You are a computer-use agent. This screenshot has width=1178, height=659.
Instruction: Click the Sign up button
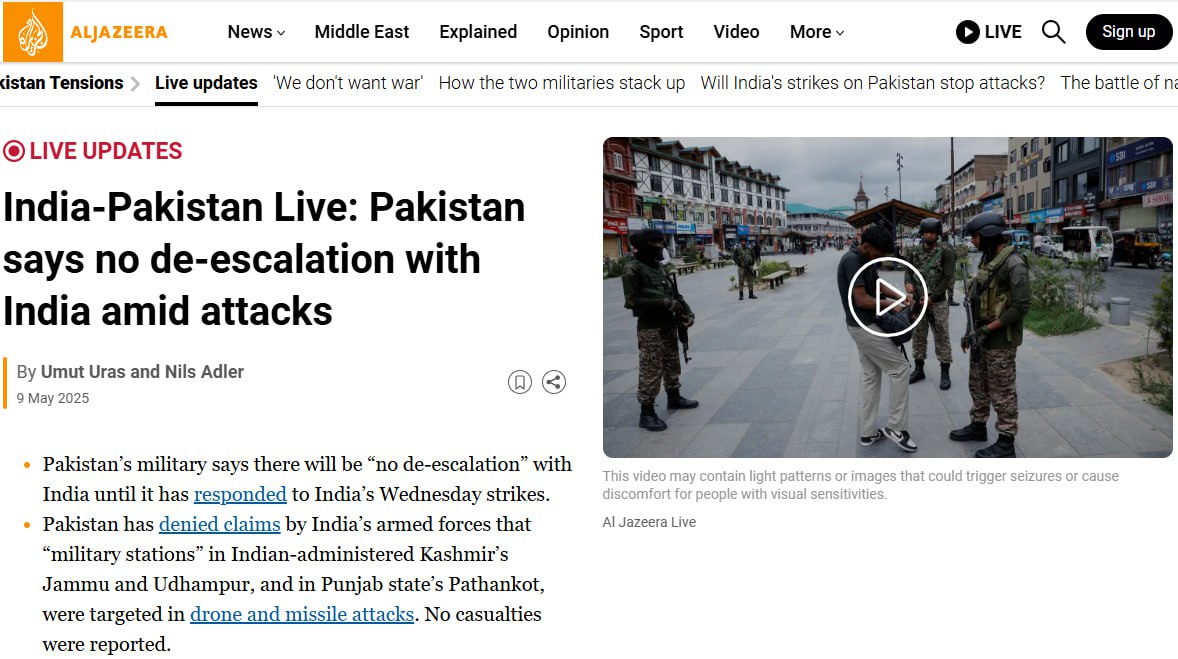pos(1128,32)
